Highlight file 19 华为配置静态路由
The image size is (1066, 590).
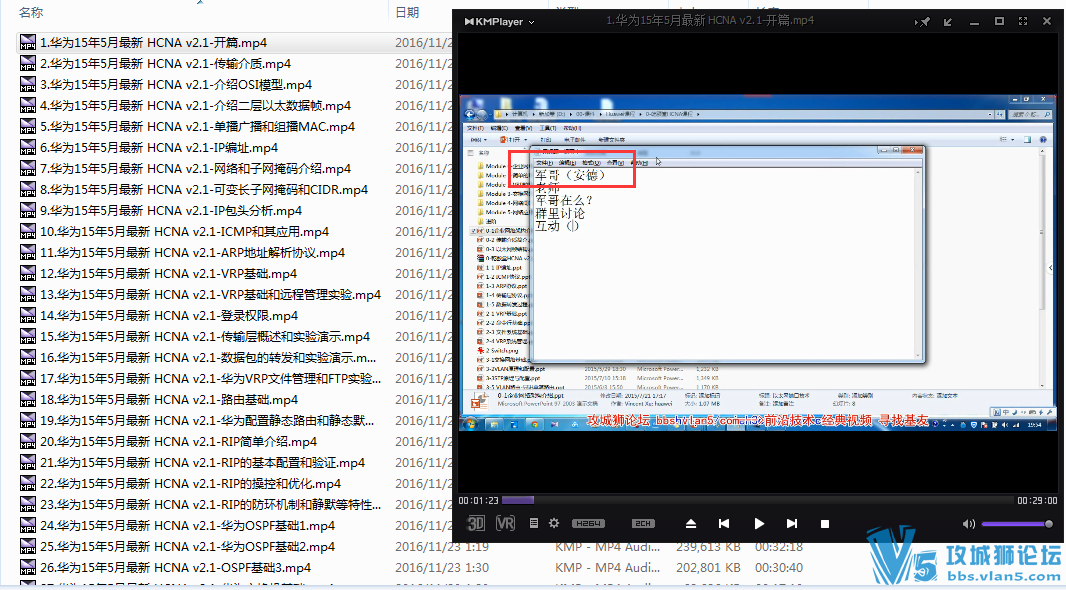coord(207,421)
